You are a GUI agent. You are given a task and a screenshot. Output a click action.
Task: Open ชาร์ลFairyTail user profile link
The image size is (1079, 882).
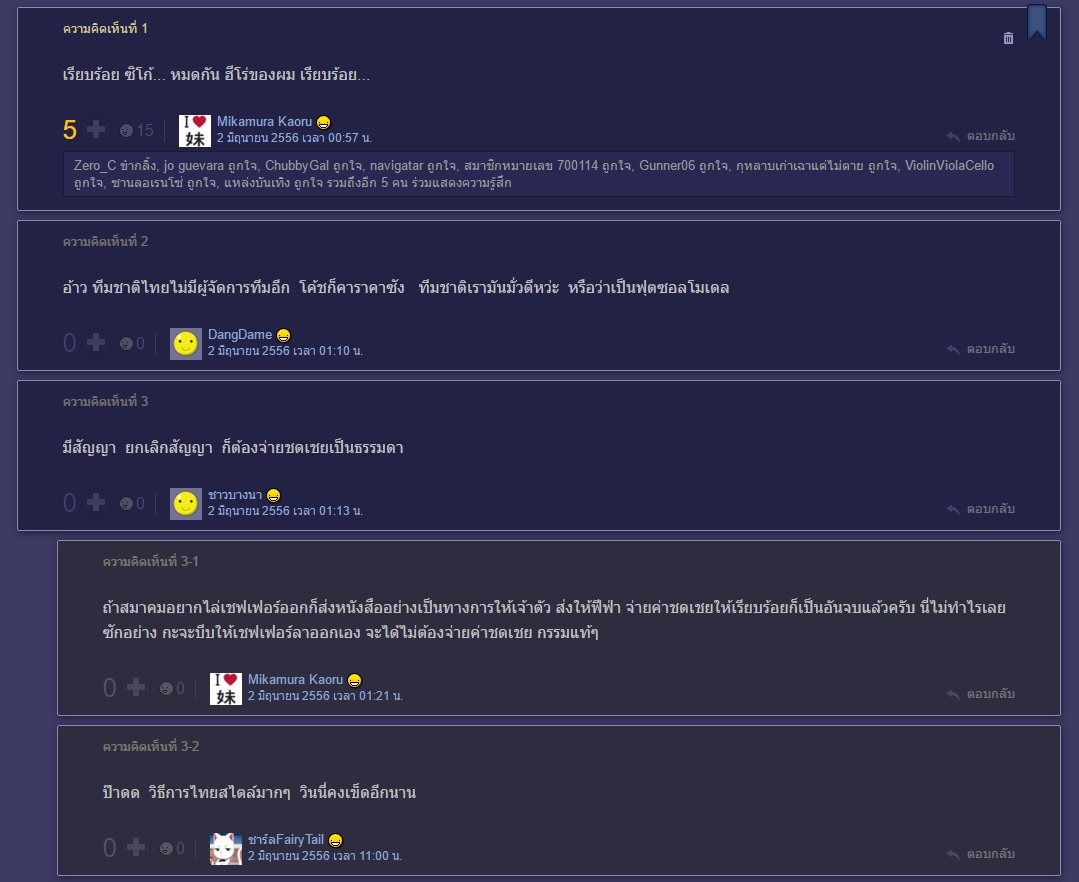click(286, 839)
